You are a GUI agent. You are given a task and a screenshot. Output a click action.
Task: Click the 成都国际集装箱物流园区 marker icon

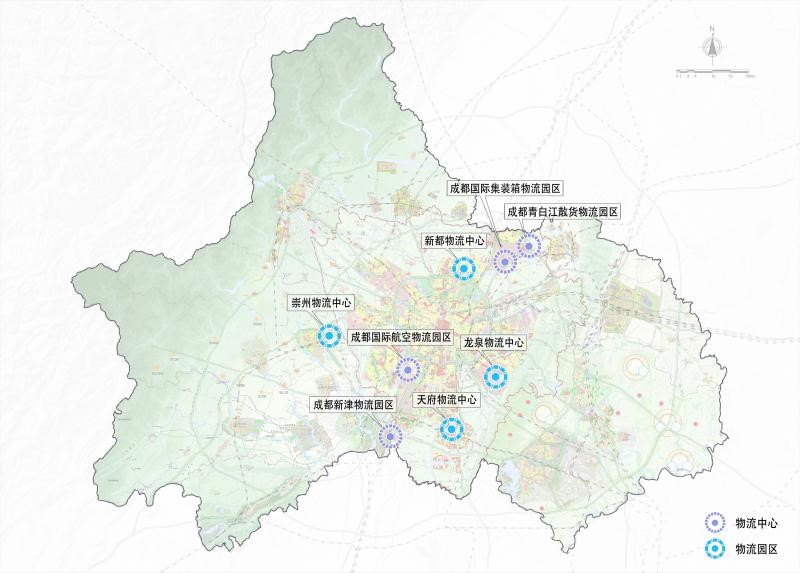[x=505, y=262]
